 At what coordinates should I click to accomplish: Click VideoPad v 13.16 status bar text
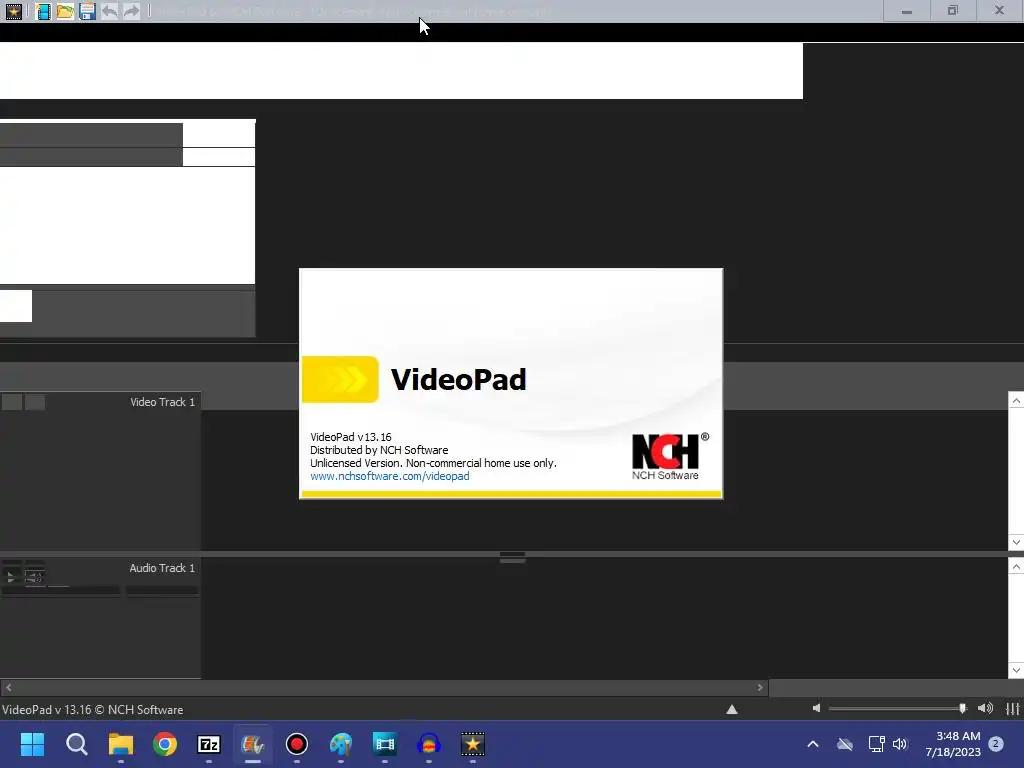tap(92, 709)
